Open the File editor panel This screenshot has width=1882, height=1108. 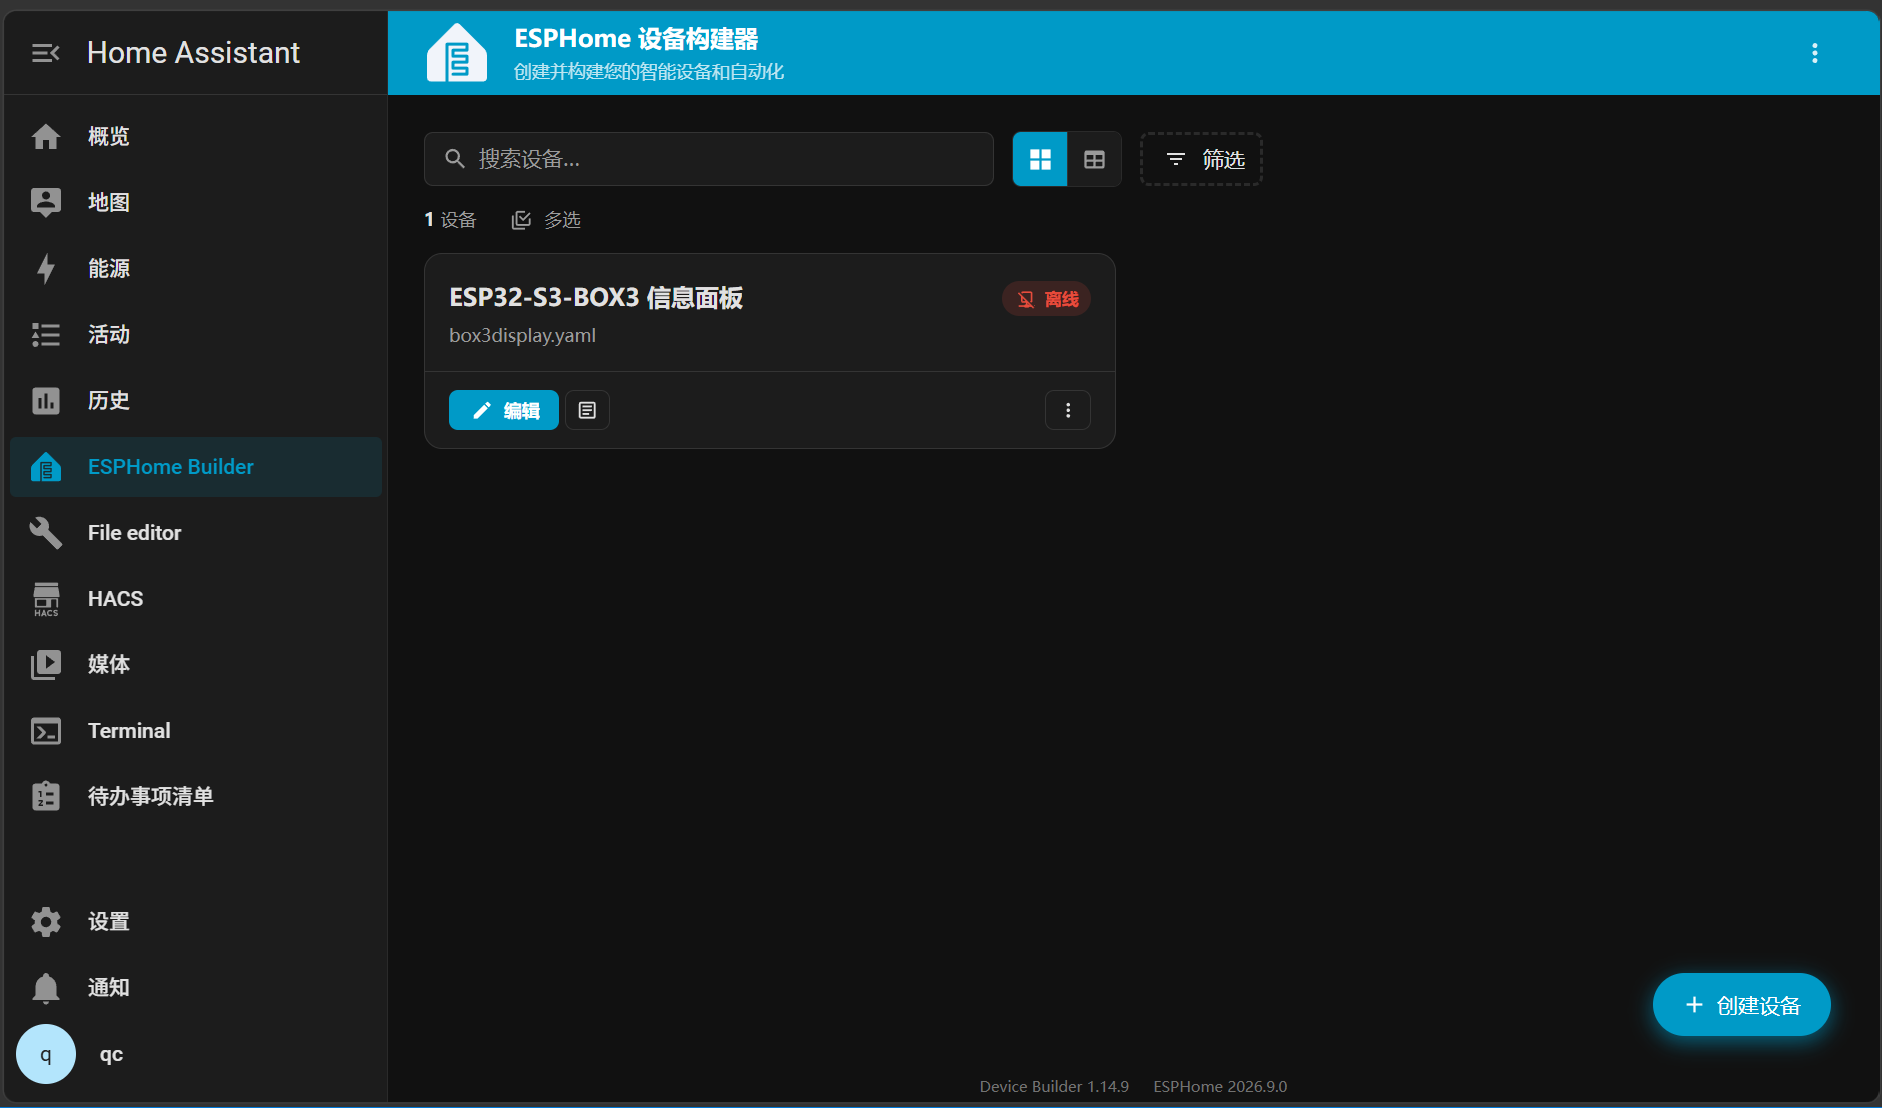[x=195, y=533]
